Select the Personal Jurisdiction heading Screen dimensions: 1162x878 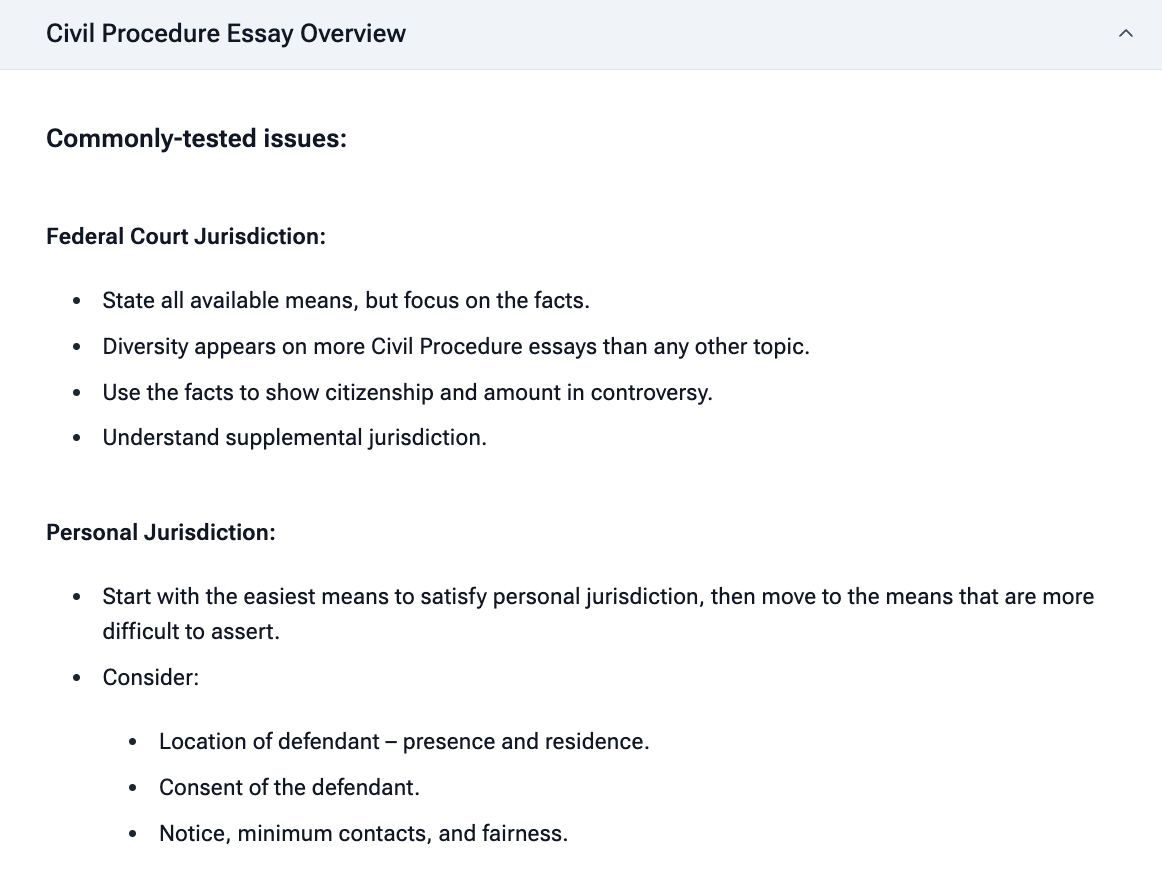tap(161, 532)
